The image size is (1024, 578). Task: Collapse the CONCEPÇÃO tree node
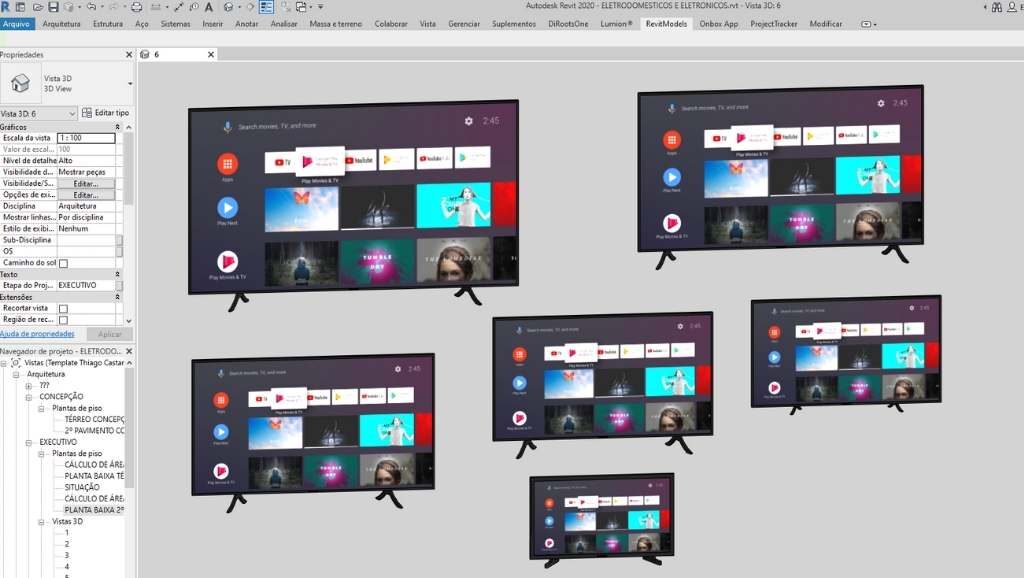tap(30, 397)
